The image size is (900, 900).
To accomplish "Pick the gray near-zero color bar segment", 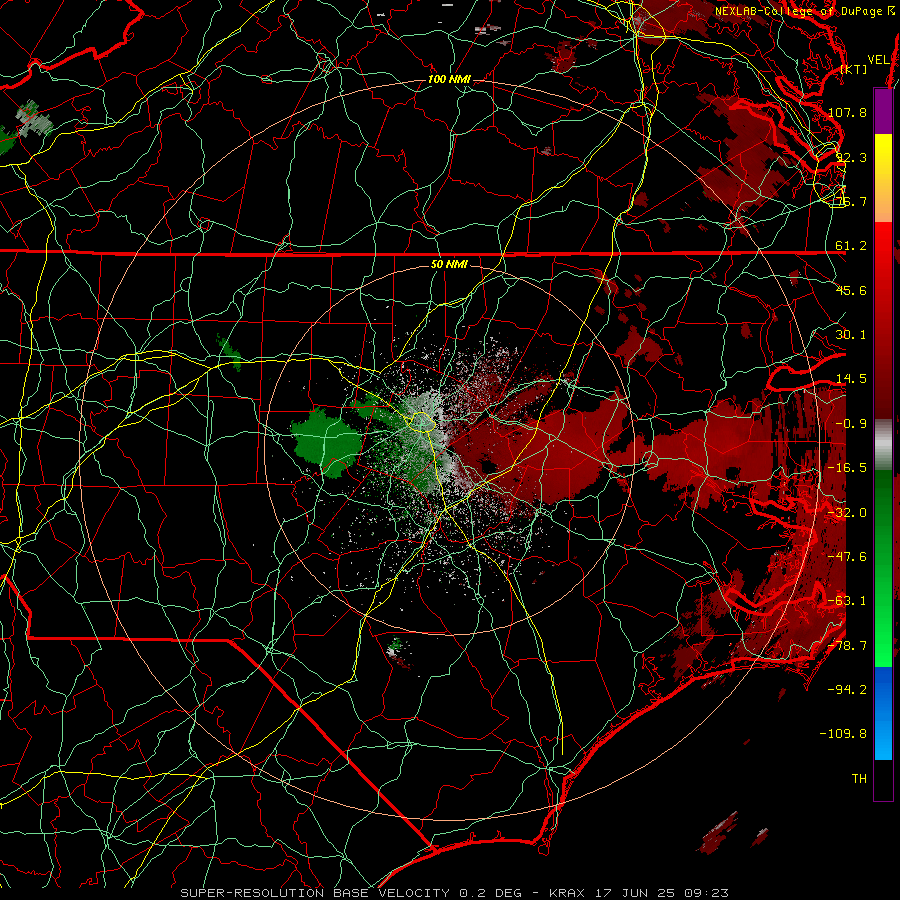I will click(883, 445).
